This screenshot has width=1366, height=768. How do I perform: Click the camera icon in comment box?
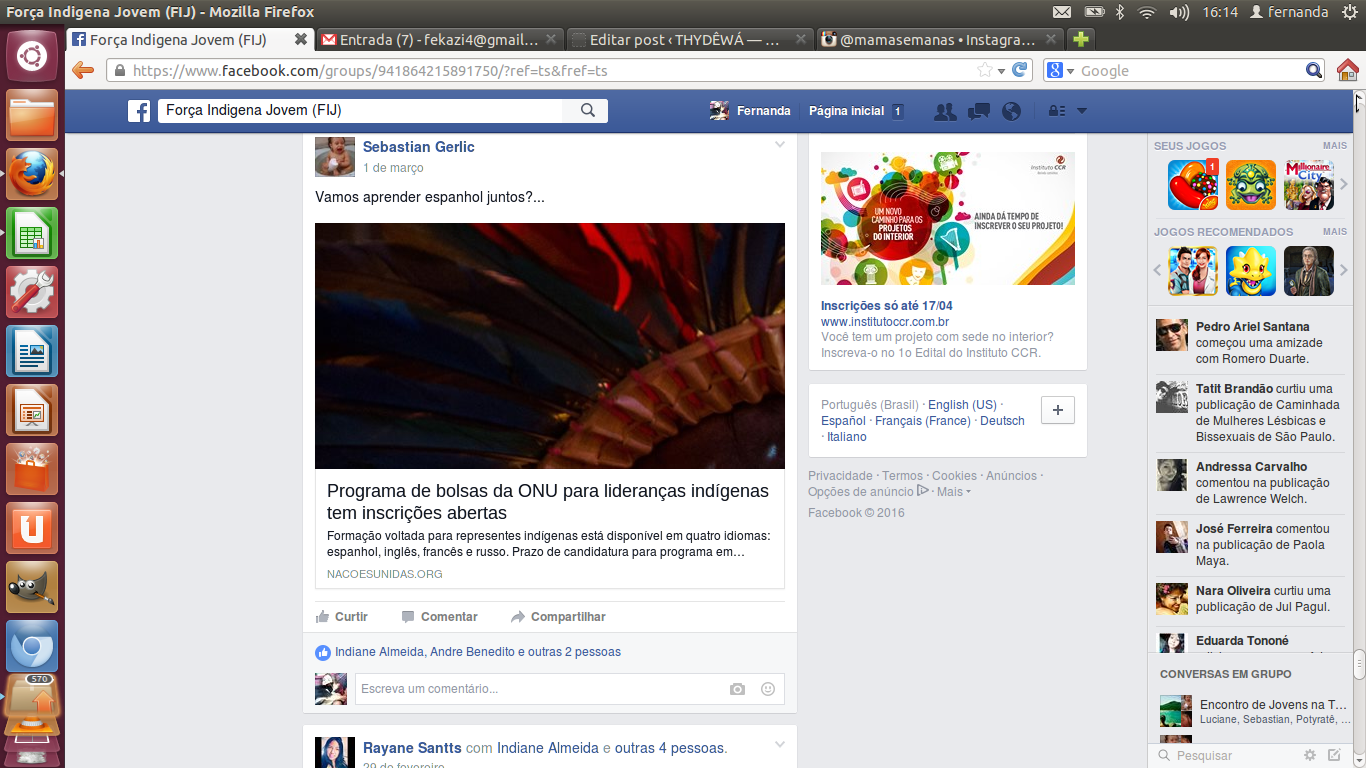pos(737,689)
